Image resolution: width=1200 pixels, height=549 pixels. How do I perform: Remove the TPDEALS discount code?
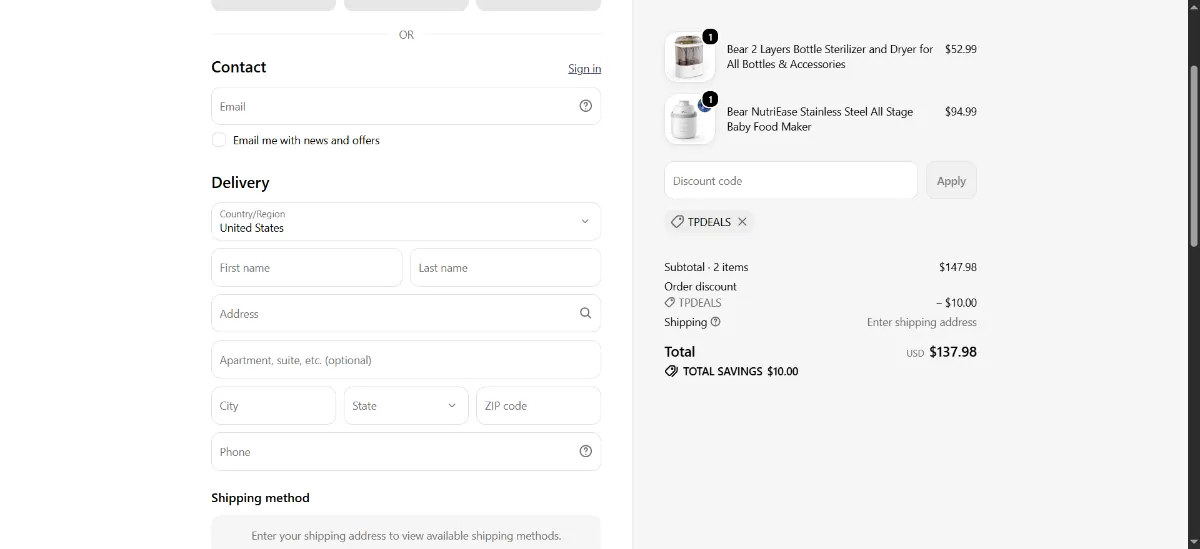[x=742, y=222]
